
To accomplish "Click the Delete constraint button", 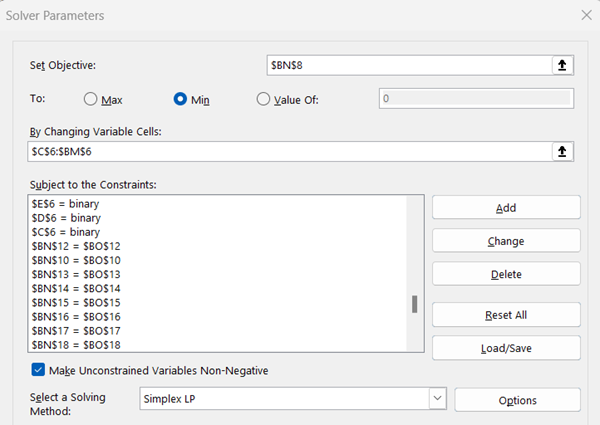I will click(506, 274).
